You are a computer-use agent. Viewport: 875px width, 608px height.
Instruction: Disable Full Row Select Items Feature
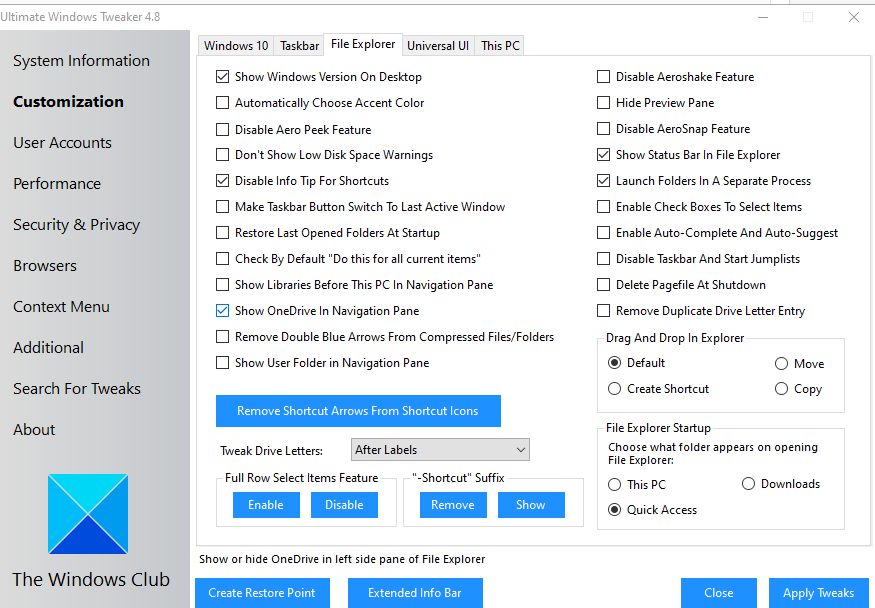pos(344,505)
